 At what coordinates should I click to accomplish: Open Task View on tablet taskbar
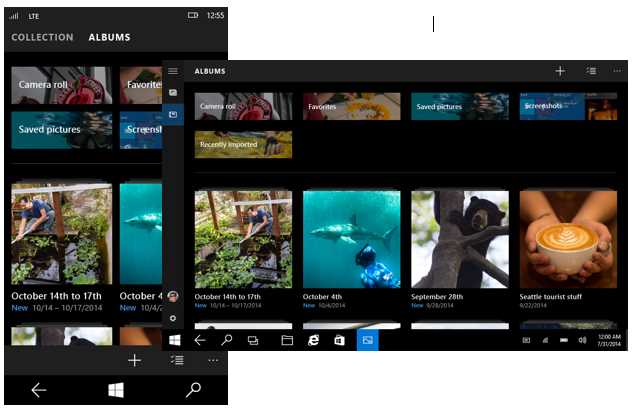click(253, 340)
